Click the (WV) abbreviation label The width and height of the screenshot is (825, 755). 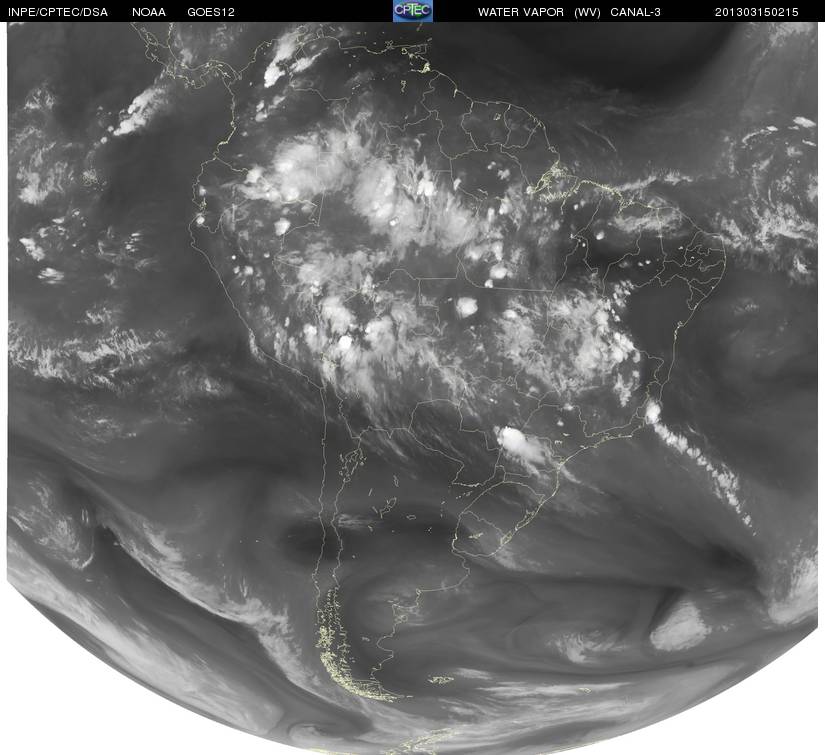point(587,12)
